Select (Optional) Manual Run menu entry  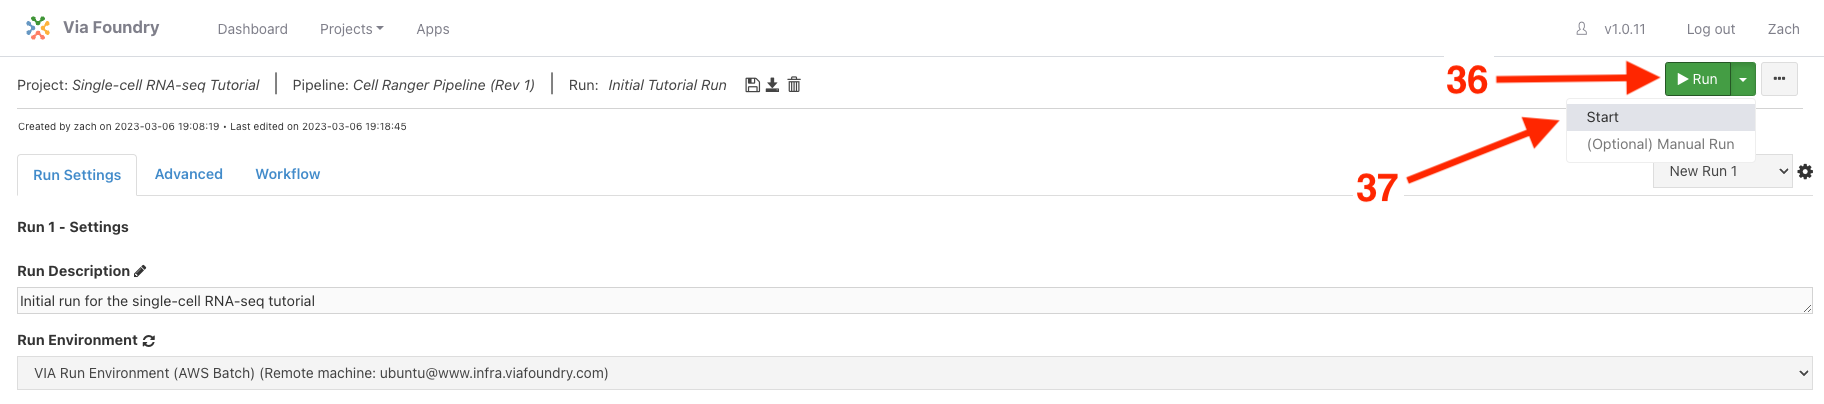pyautogui.click(x=1660, y=144)
